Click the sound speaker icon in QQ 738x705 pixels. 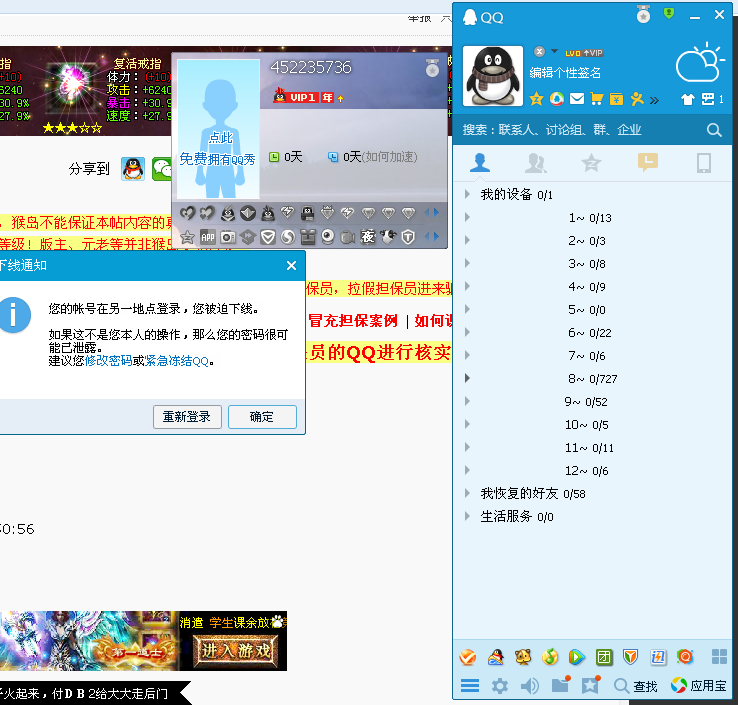529,686
